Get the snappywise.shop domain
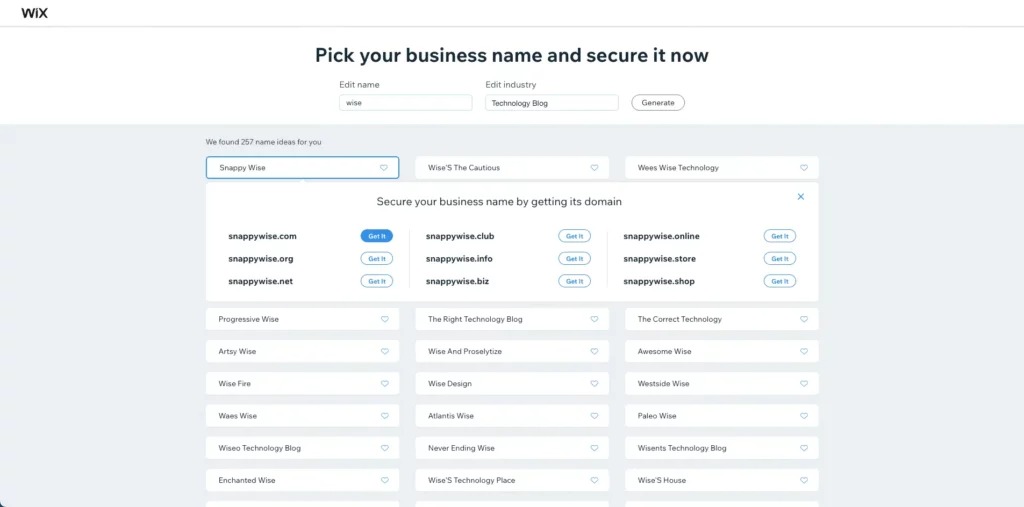The width and height of the screenshot is (1024, 507). pyautogui.click(x=780, y=281)
